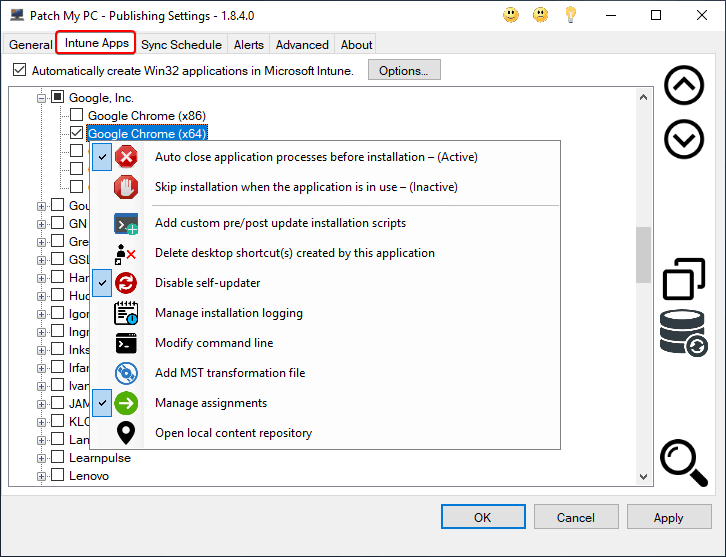
Task: Choose Open local content repository entry
Action: click(x=325, y=433)
